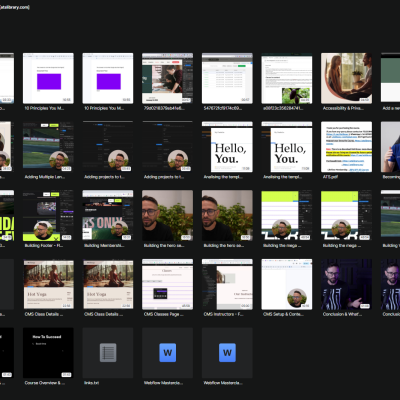Open the How To Succeed course overview thumbnail
Screen dimensions: 400x400
tap(48, 353)
